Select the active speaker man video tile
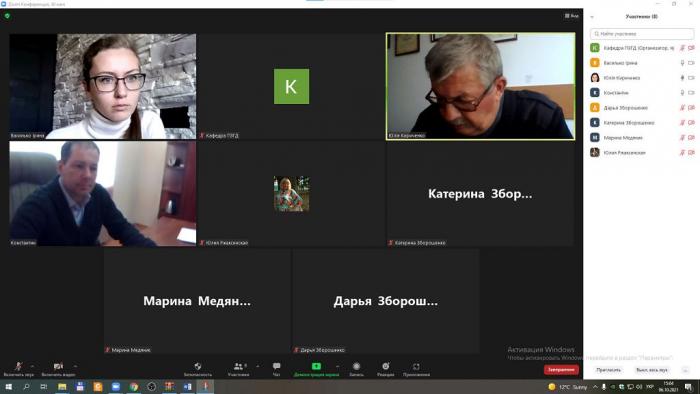This screenshot has height=394, width=700. click(x=480, y=87)
